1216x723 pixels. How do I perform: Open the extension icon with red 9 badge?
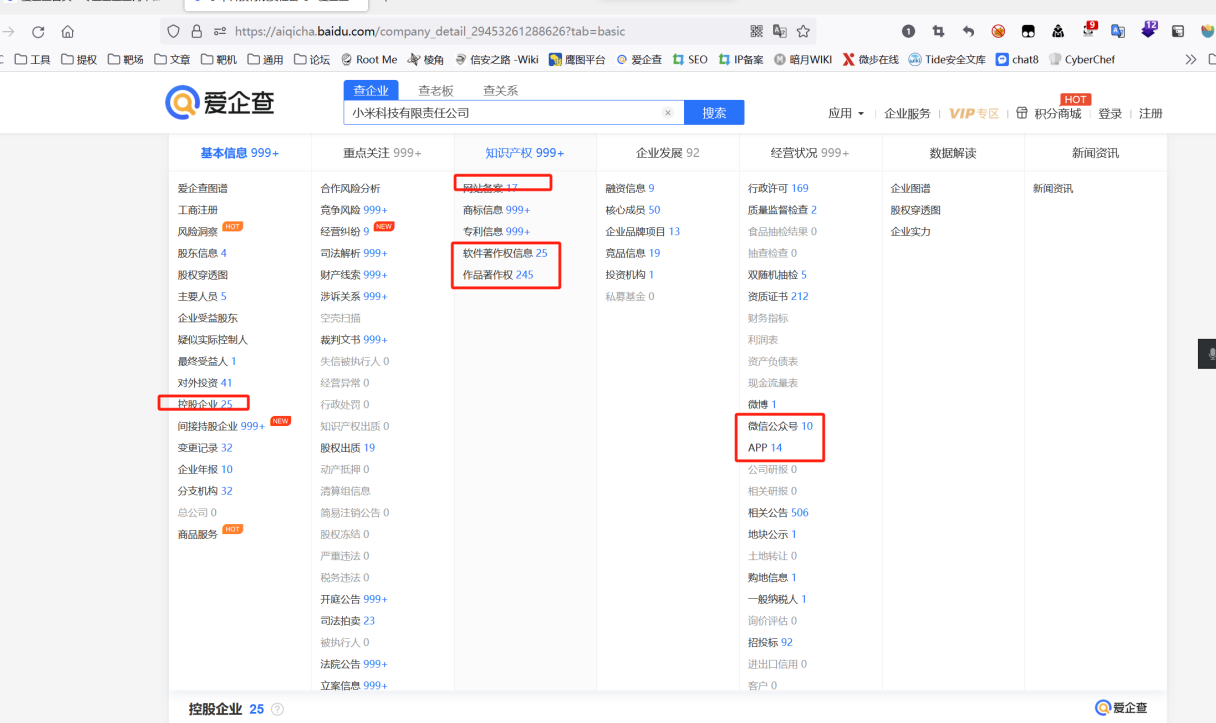click(x=1088, y=30)
